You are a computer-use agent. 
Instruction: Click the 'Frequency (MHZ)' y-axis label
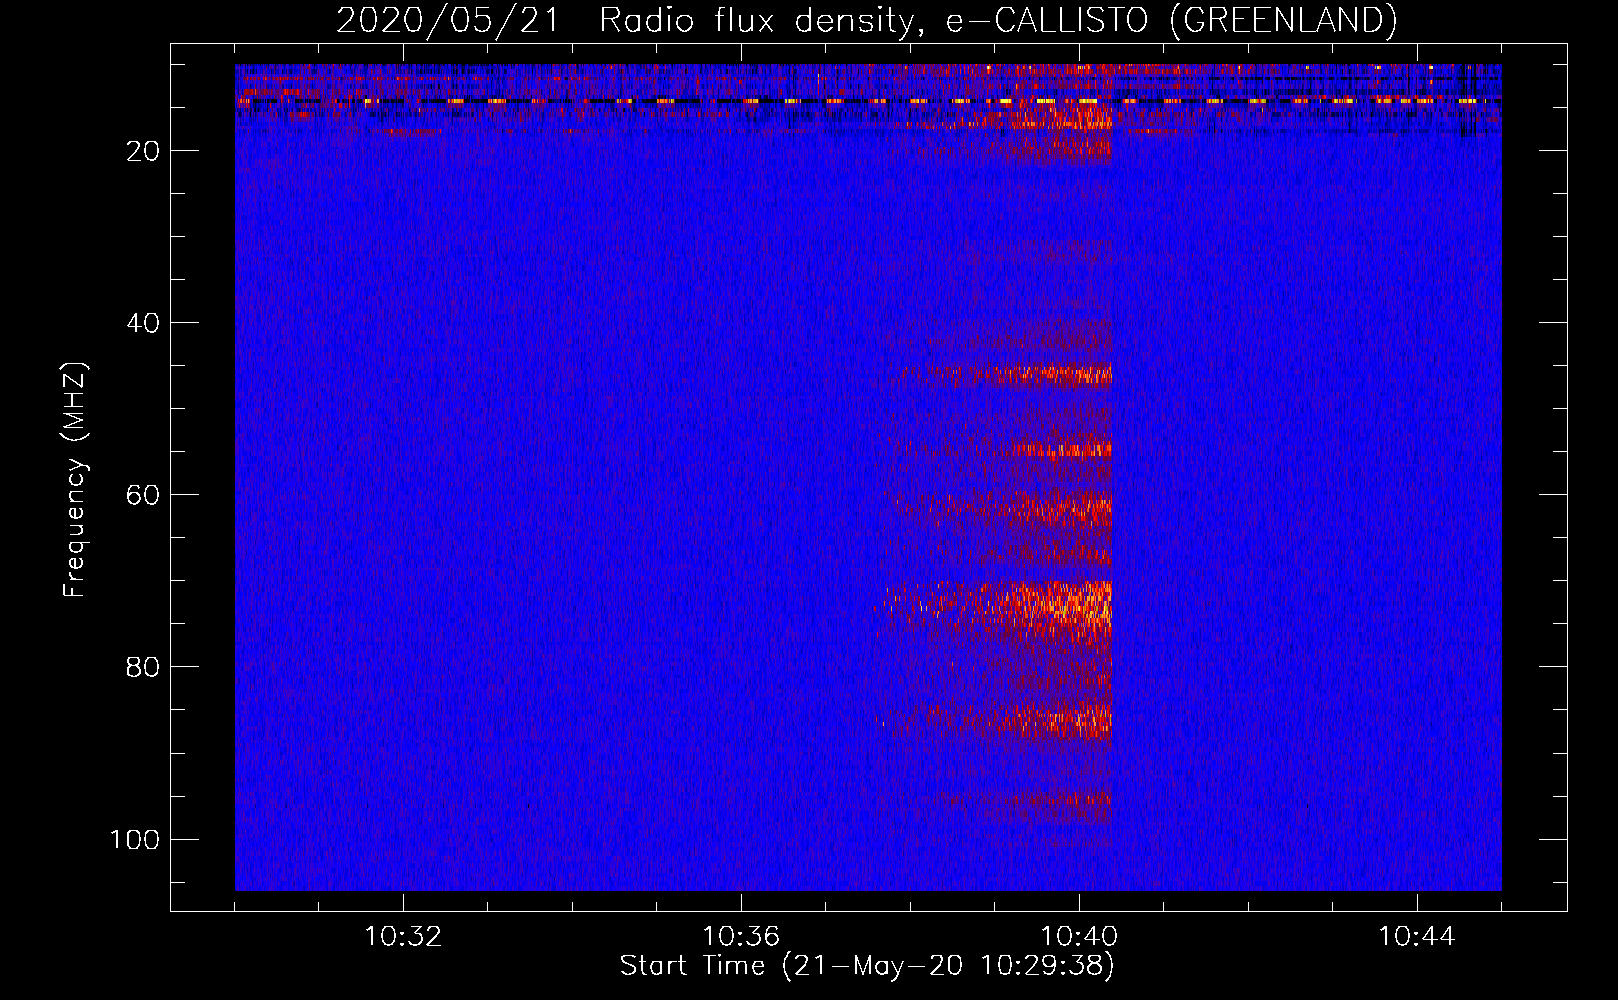(75, 480)
